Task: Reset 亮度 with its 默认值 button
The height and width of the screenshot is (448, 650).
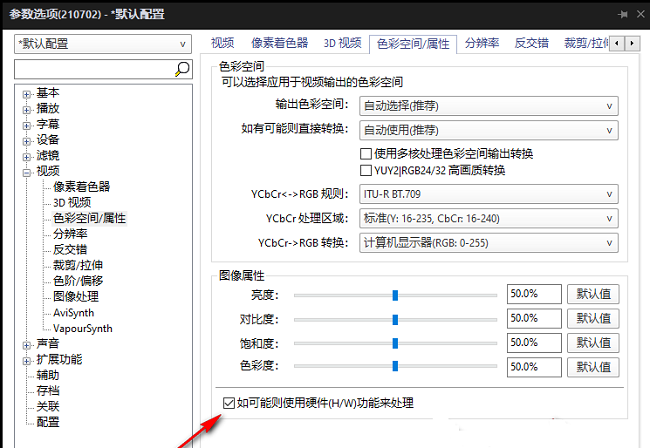Action: (593, 294)
